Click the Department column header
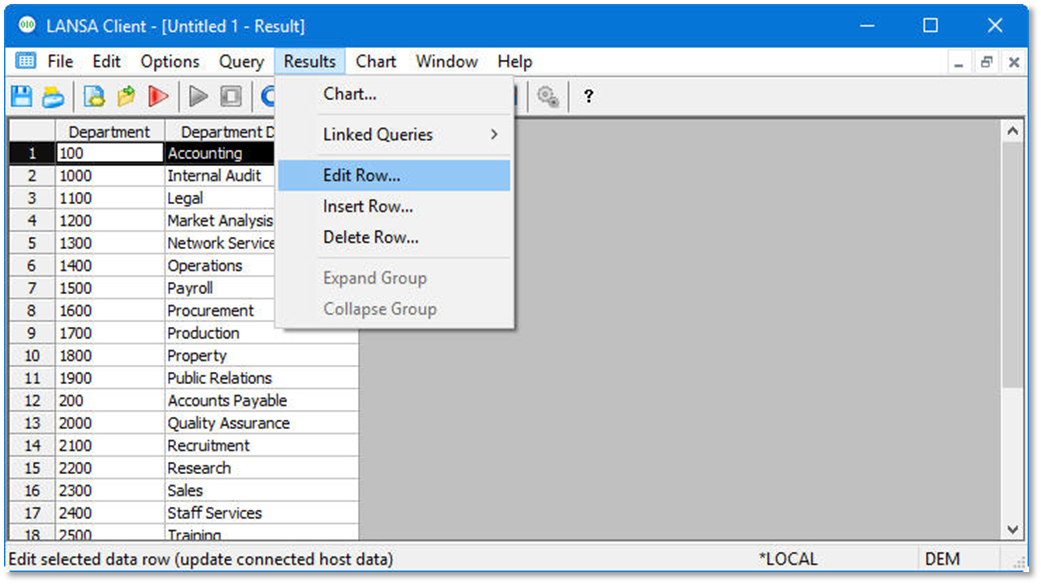1041x584 pixels. [110, 132]
